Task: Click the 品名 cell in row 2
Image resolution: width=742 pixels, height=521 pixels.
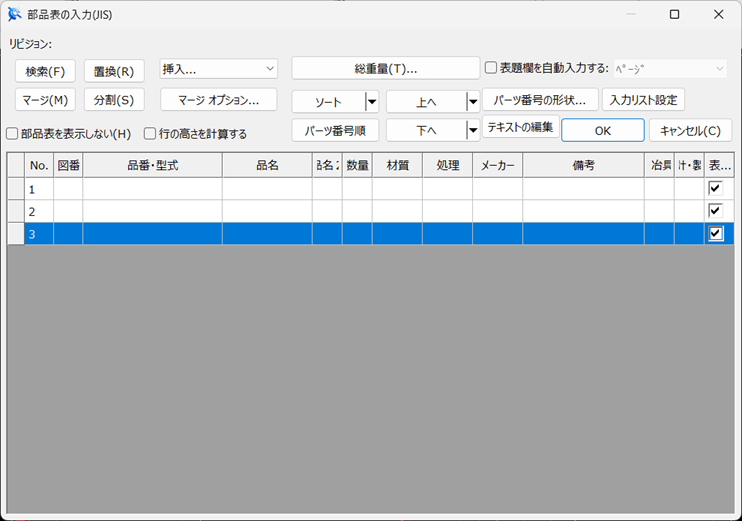Action: (267, 211)
